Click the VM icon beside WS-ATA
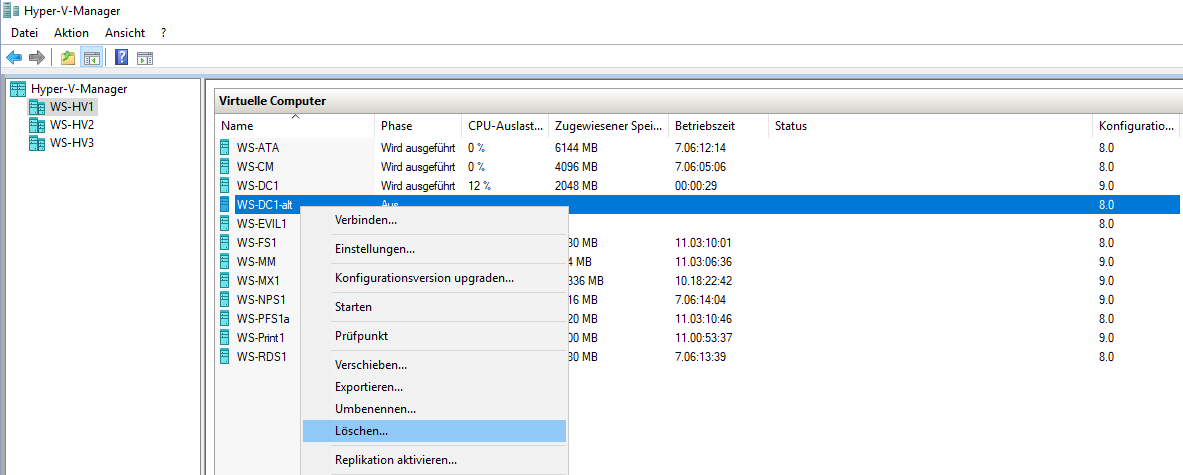The image size is (1183, 475). 224,148
